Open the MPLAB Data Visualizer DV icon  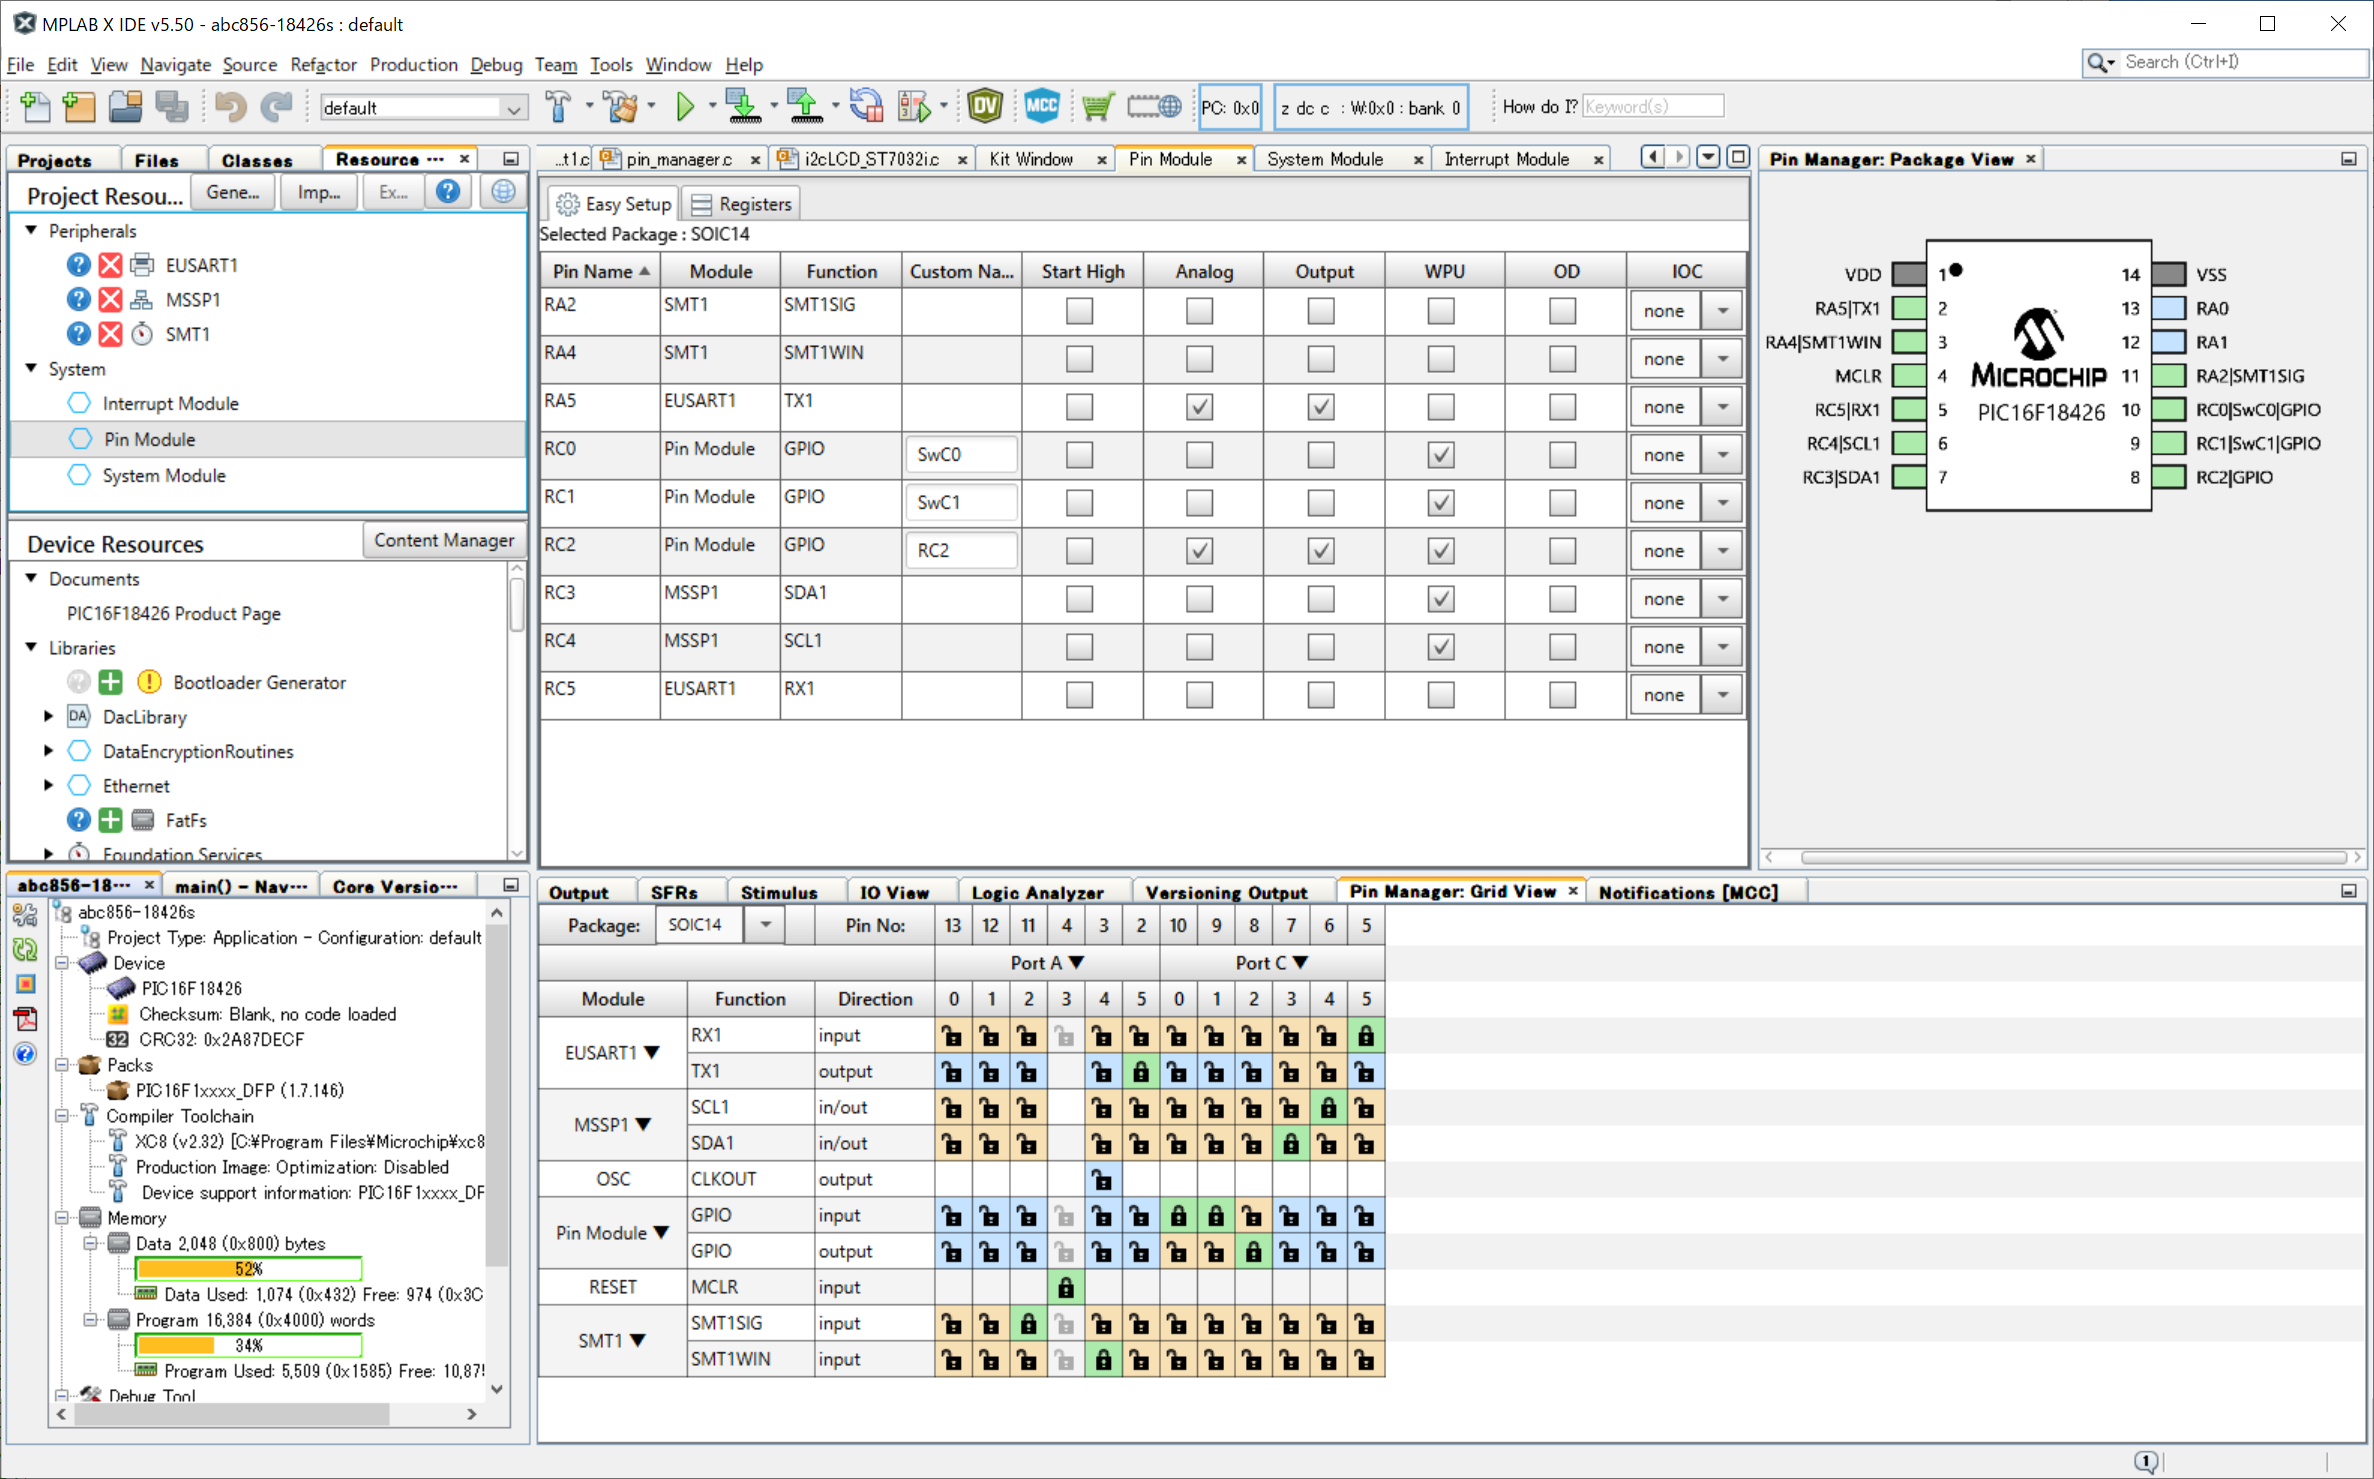point(985,107)
